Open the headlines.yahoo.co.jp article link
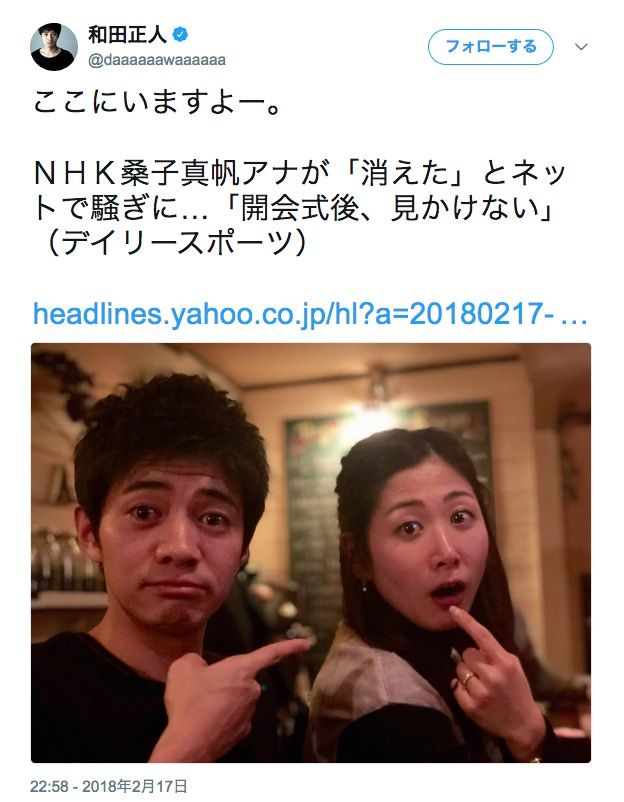This screenshot has width=624, height=802. (x=310, y=314)
